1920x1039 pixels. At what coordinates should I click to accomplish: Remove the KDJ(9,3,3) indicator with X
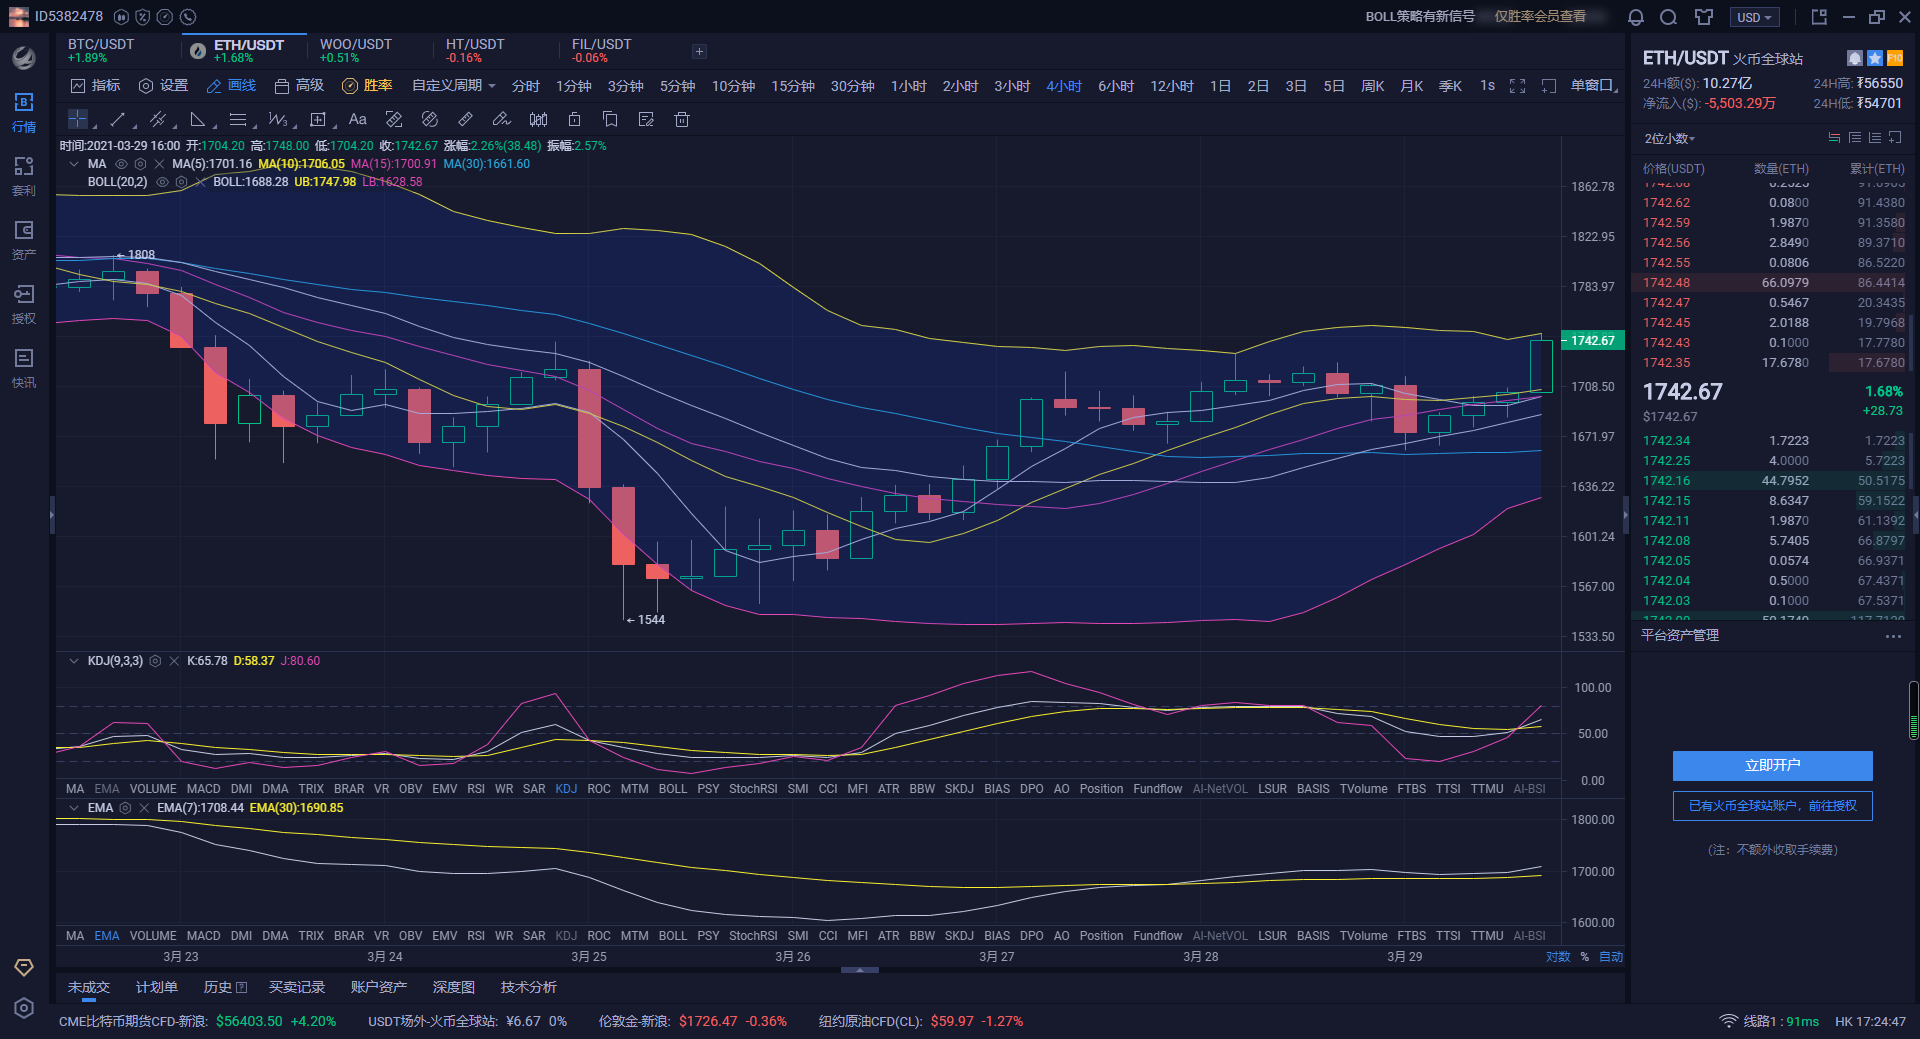(x=174, y=661)
